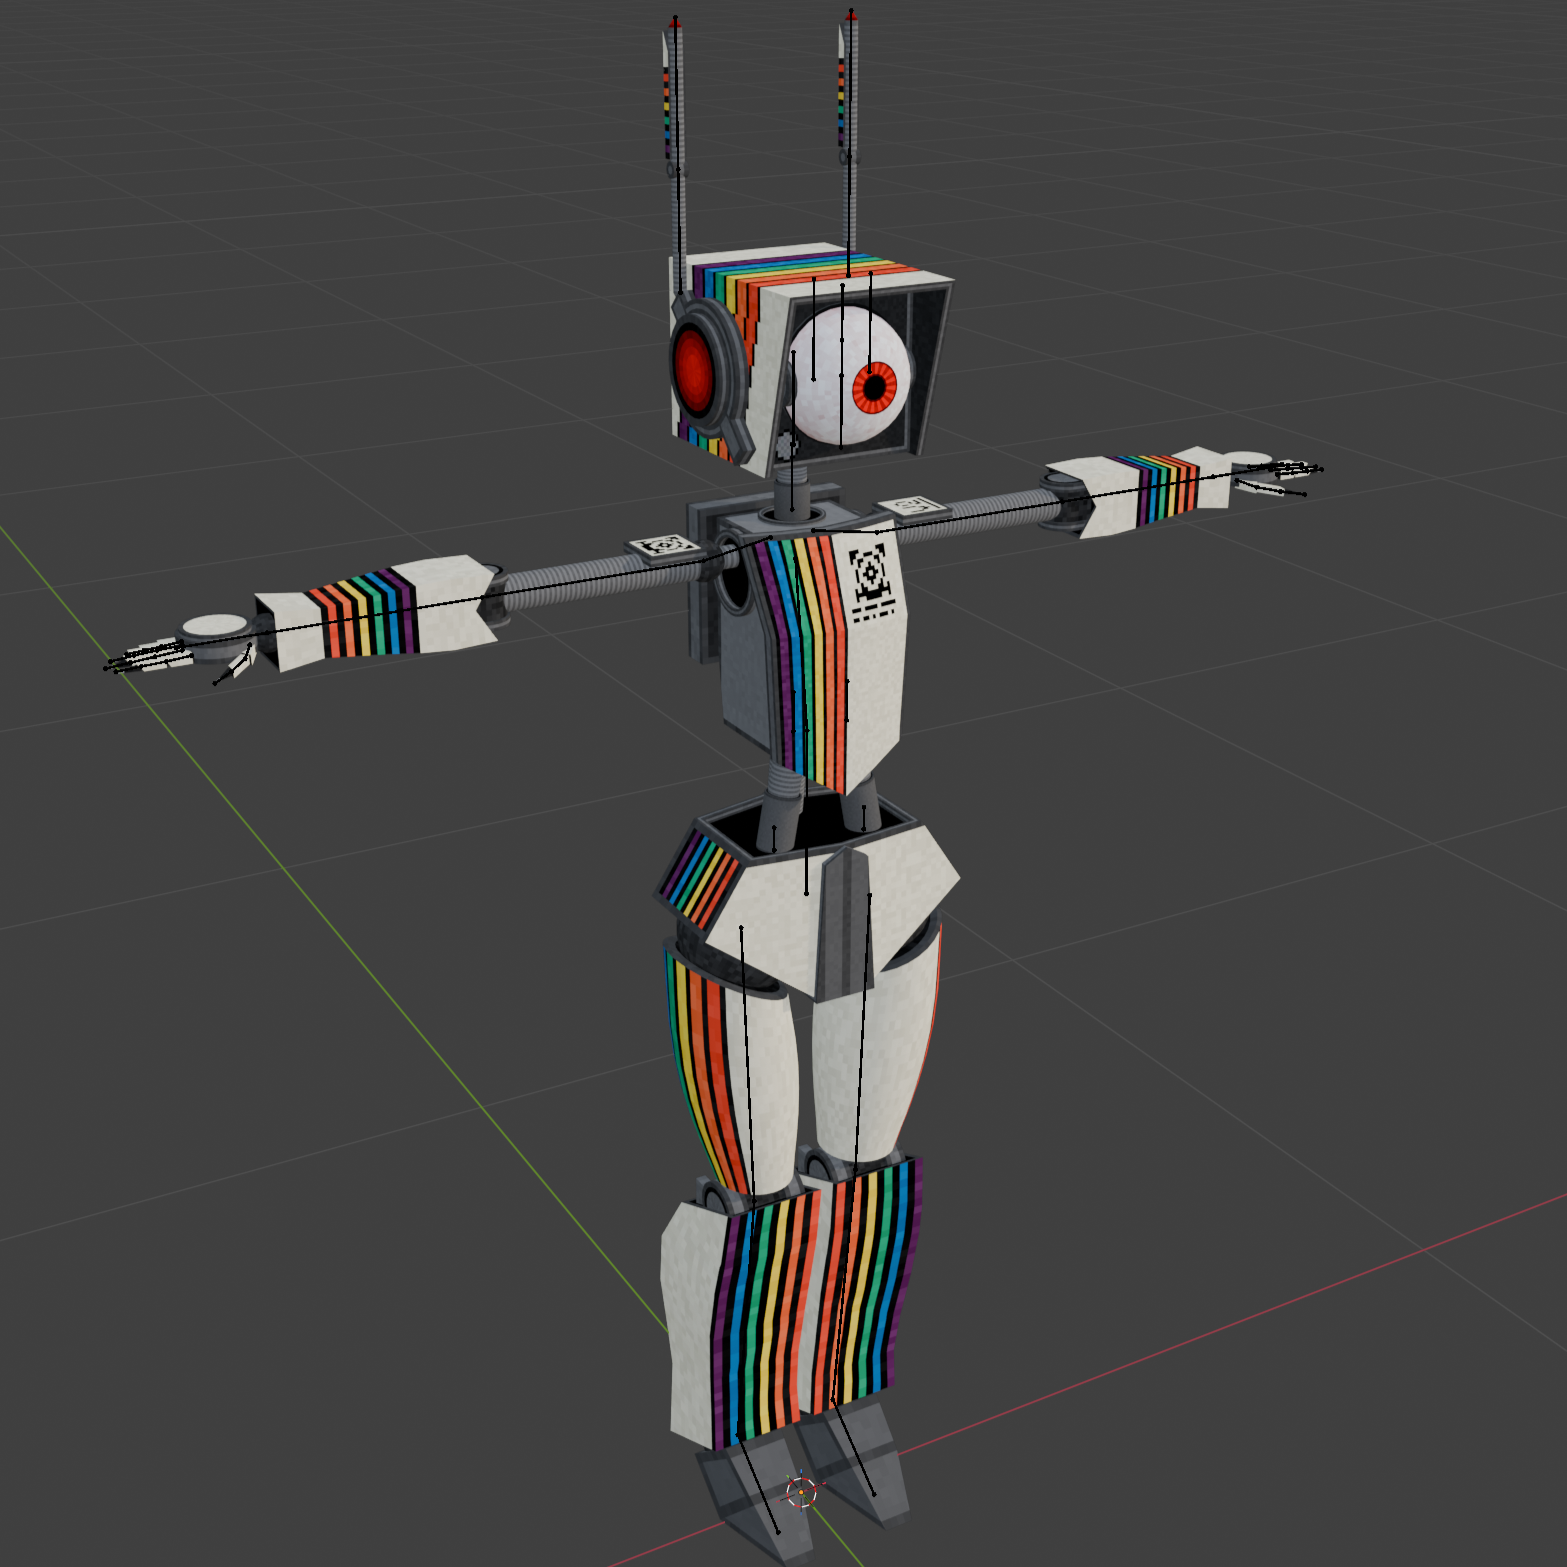This screenshot has width=1567, height=1567.
Task: Click the 3D cursor between the robot's feet
Action: (801, 1491)
